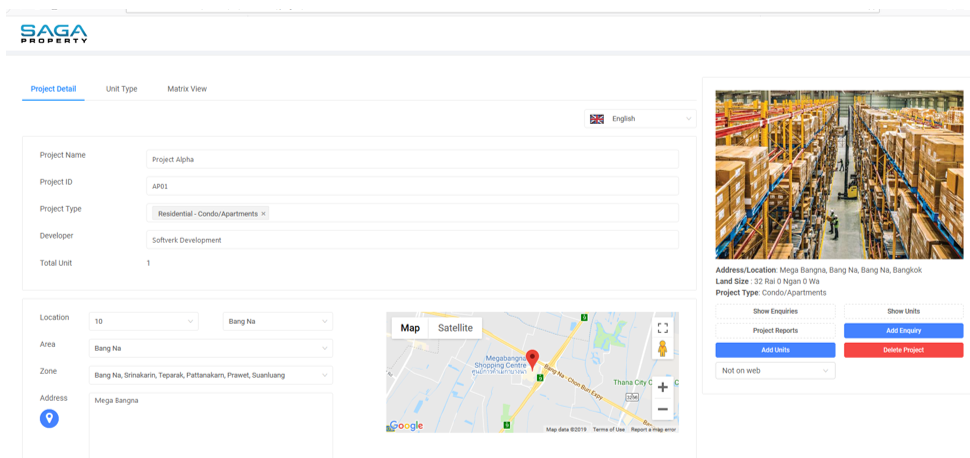Click the warehouse project thumbnail image

point(839,175)
